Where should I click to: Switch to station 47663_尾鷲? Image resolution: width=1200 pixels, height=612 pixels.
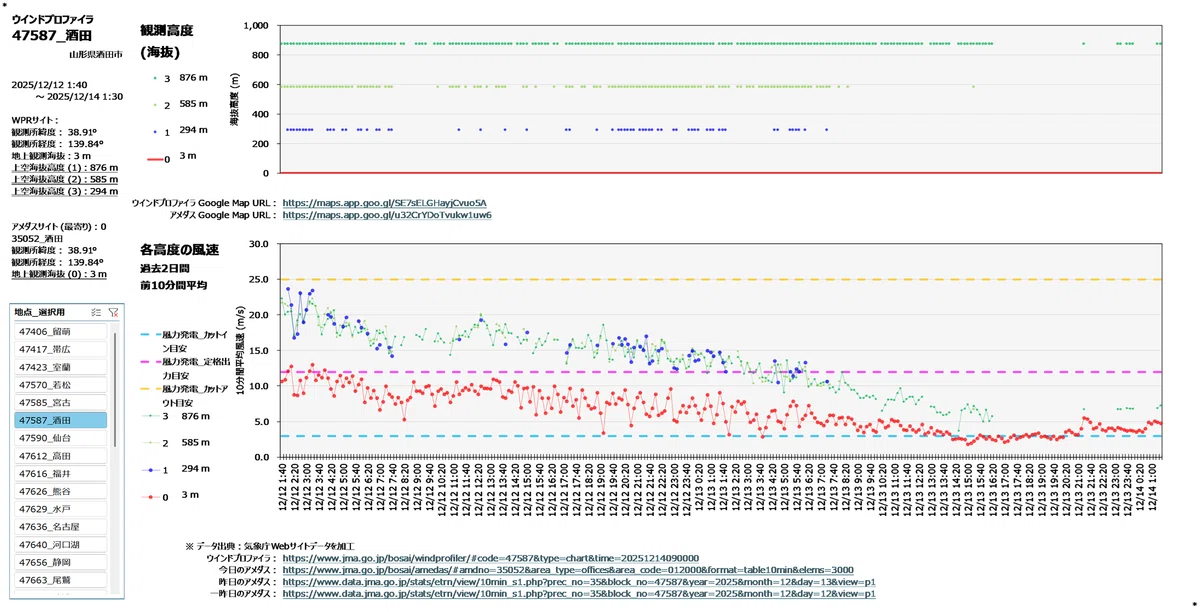click(x=60, y=580)
